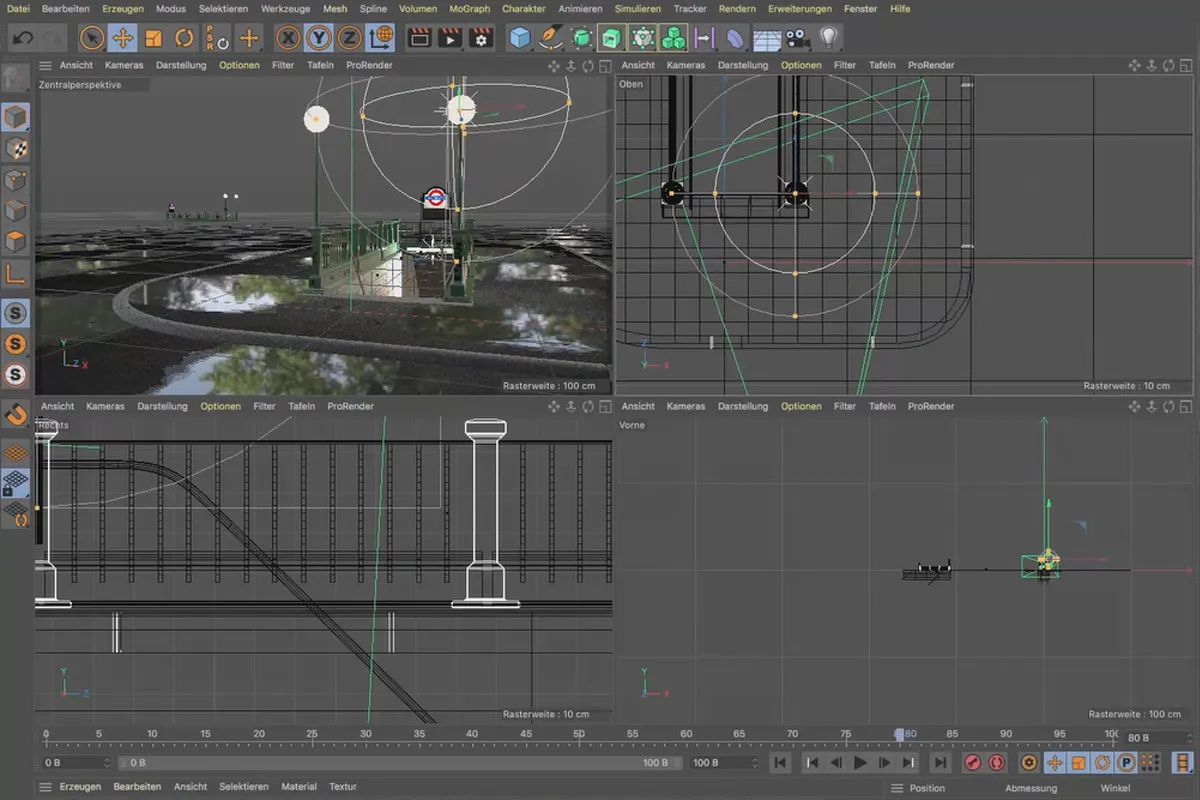Open the floor environment icon

(766, 38)
